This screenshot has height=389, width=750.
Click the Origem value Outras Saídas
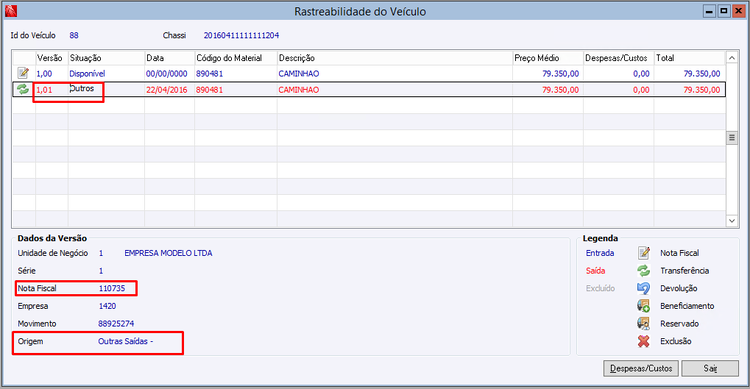125,341
